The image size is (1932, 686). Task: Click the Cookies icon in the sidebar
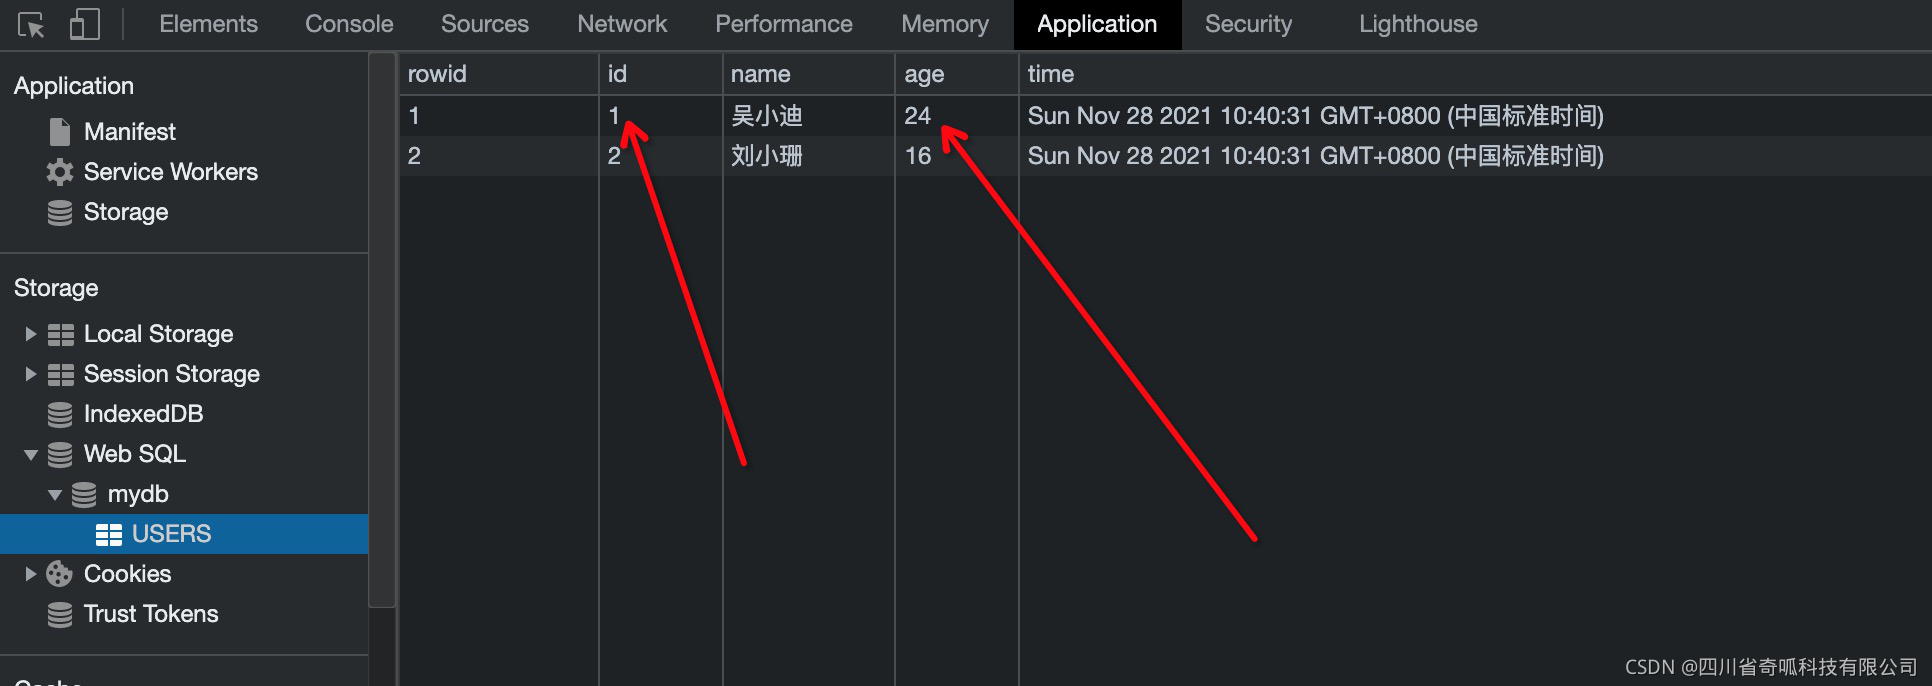[60, 574]
